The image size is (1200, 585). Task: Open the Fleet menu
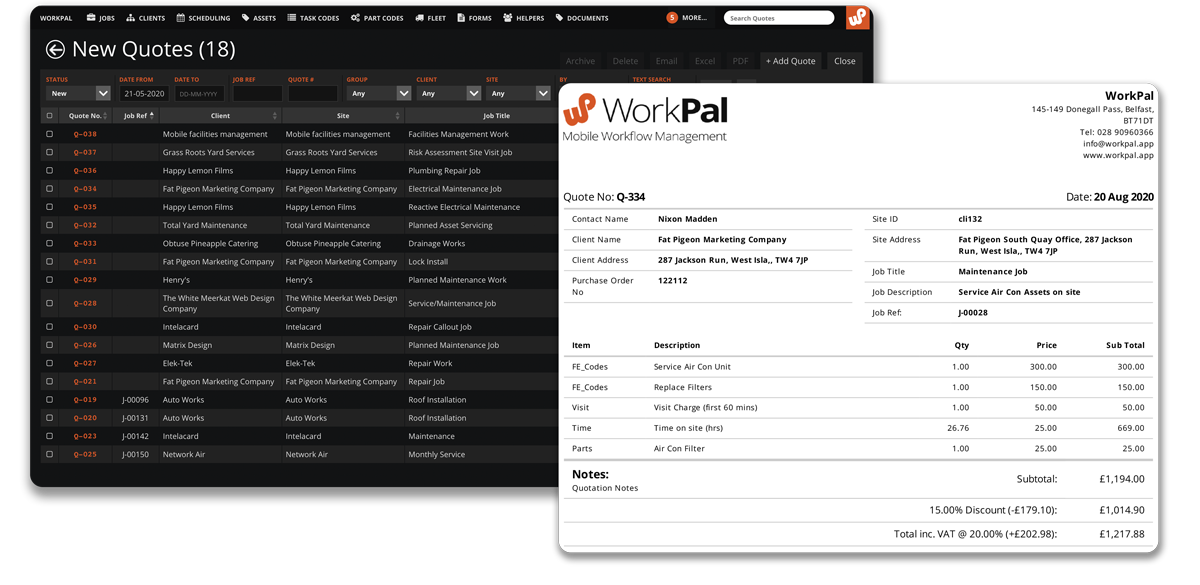pos(431,18)
